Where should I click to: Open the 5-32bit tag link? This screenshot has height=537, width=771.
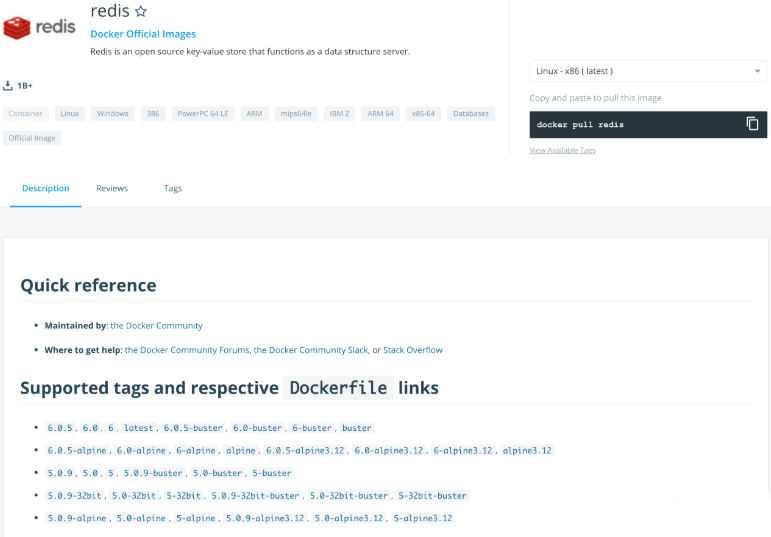point(184,496)
